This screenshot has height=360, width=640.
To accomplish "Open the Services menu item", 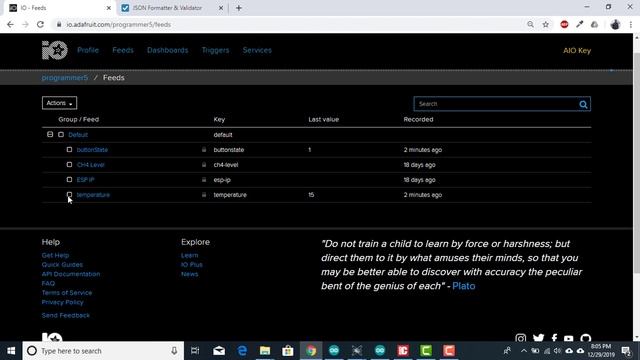I will (x=257, y=50).
